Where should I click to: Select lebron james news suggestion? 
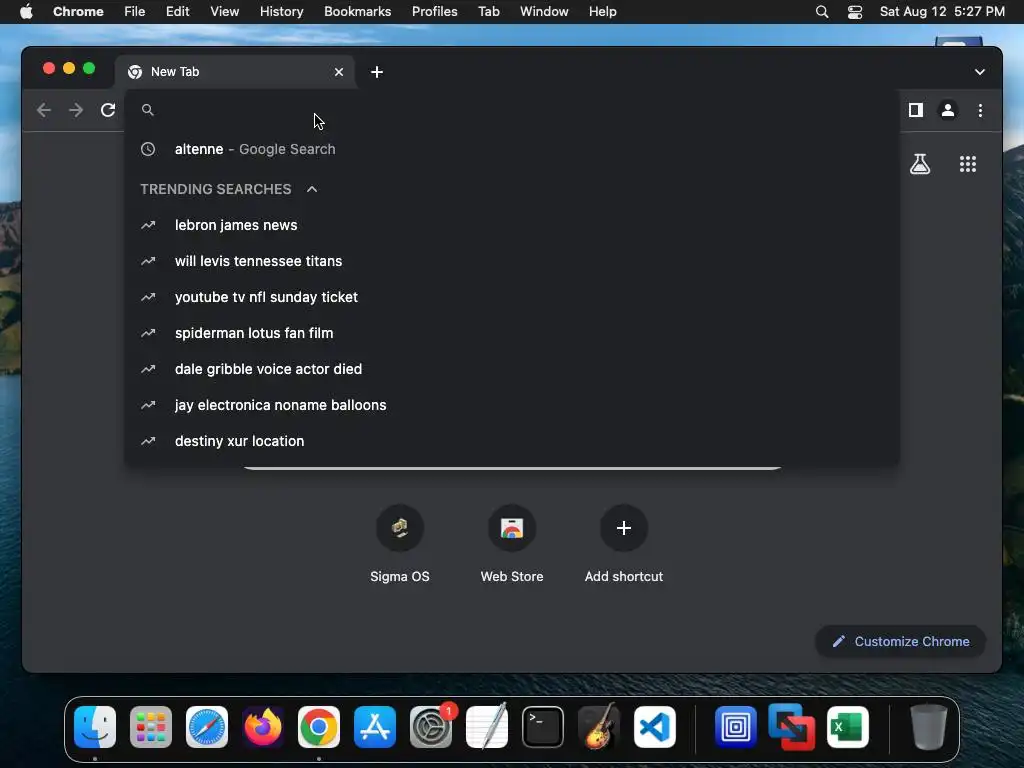pos(512,225)
